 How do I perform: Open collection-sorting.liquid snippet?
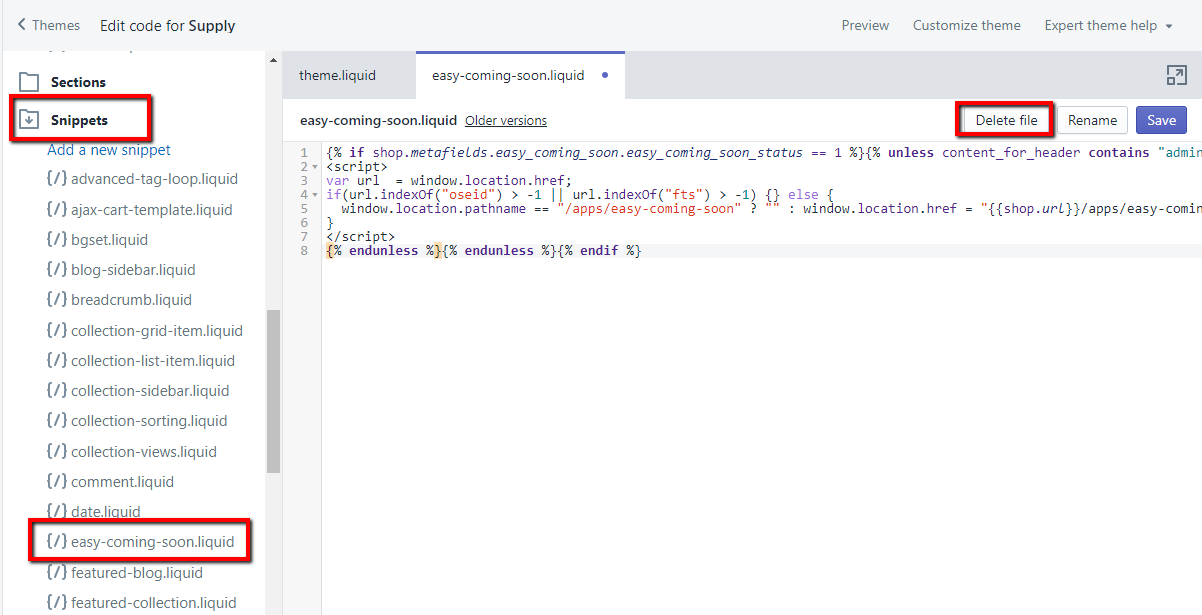[x=149, y=421]
